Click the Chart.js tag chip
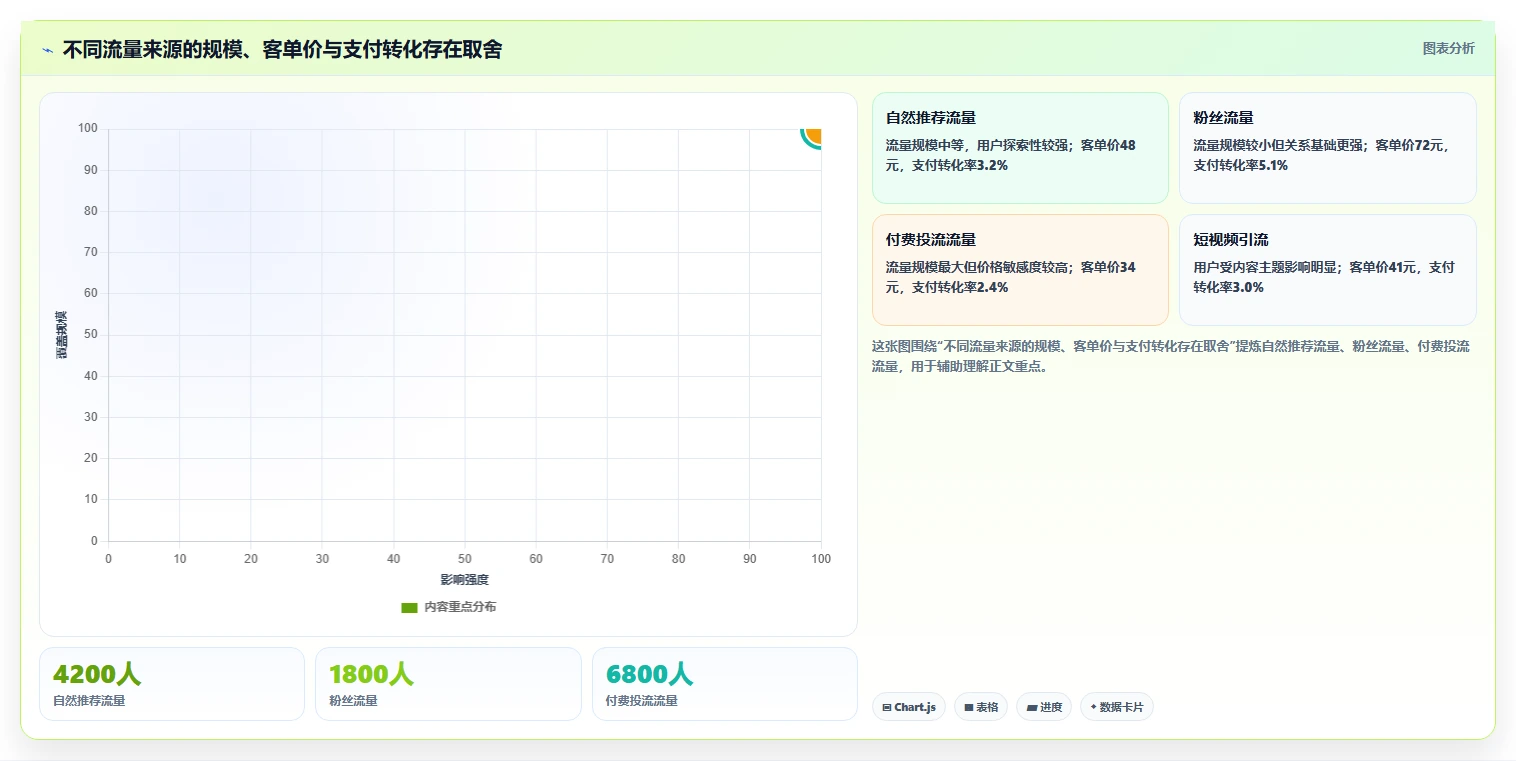 tap(909, 707)
